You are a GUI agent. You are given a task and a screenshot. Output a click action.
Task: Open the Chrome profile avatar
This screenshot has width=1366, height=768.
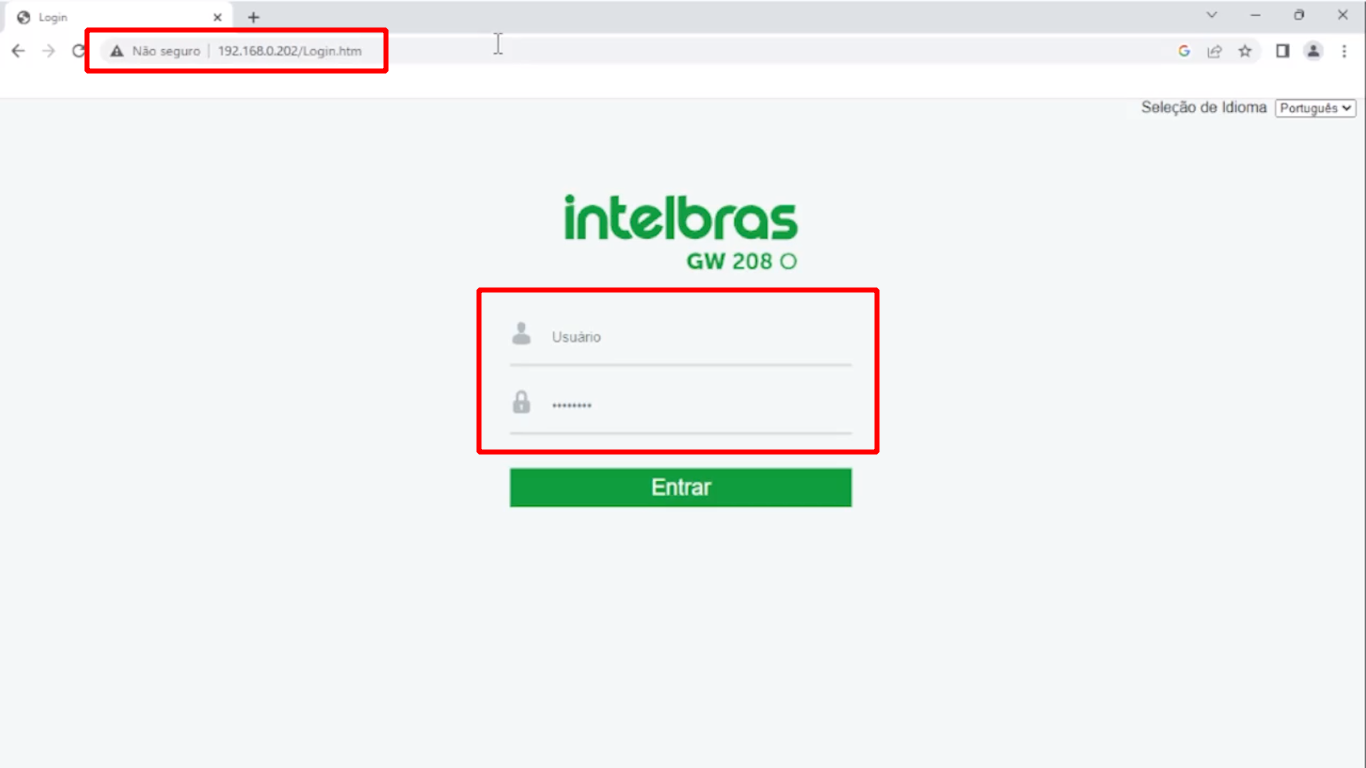click(x=1313, y=51)
